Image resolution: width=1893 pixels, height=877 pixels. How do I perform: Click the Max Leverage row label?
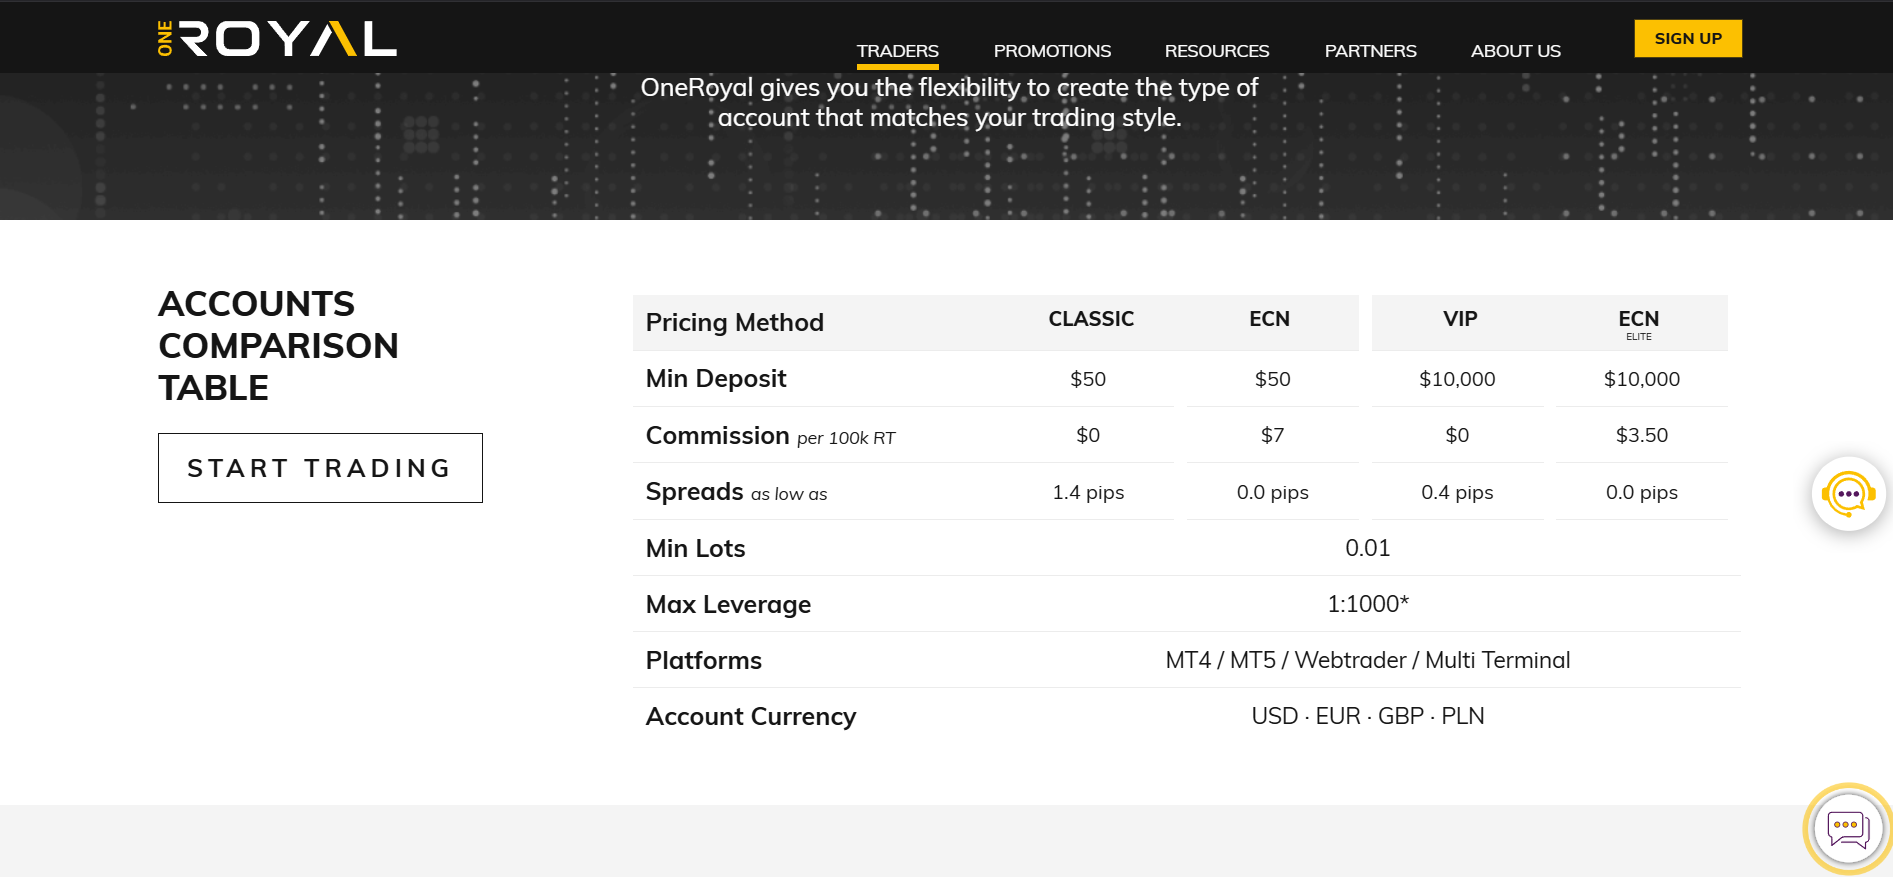coord(729,604)
